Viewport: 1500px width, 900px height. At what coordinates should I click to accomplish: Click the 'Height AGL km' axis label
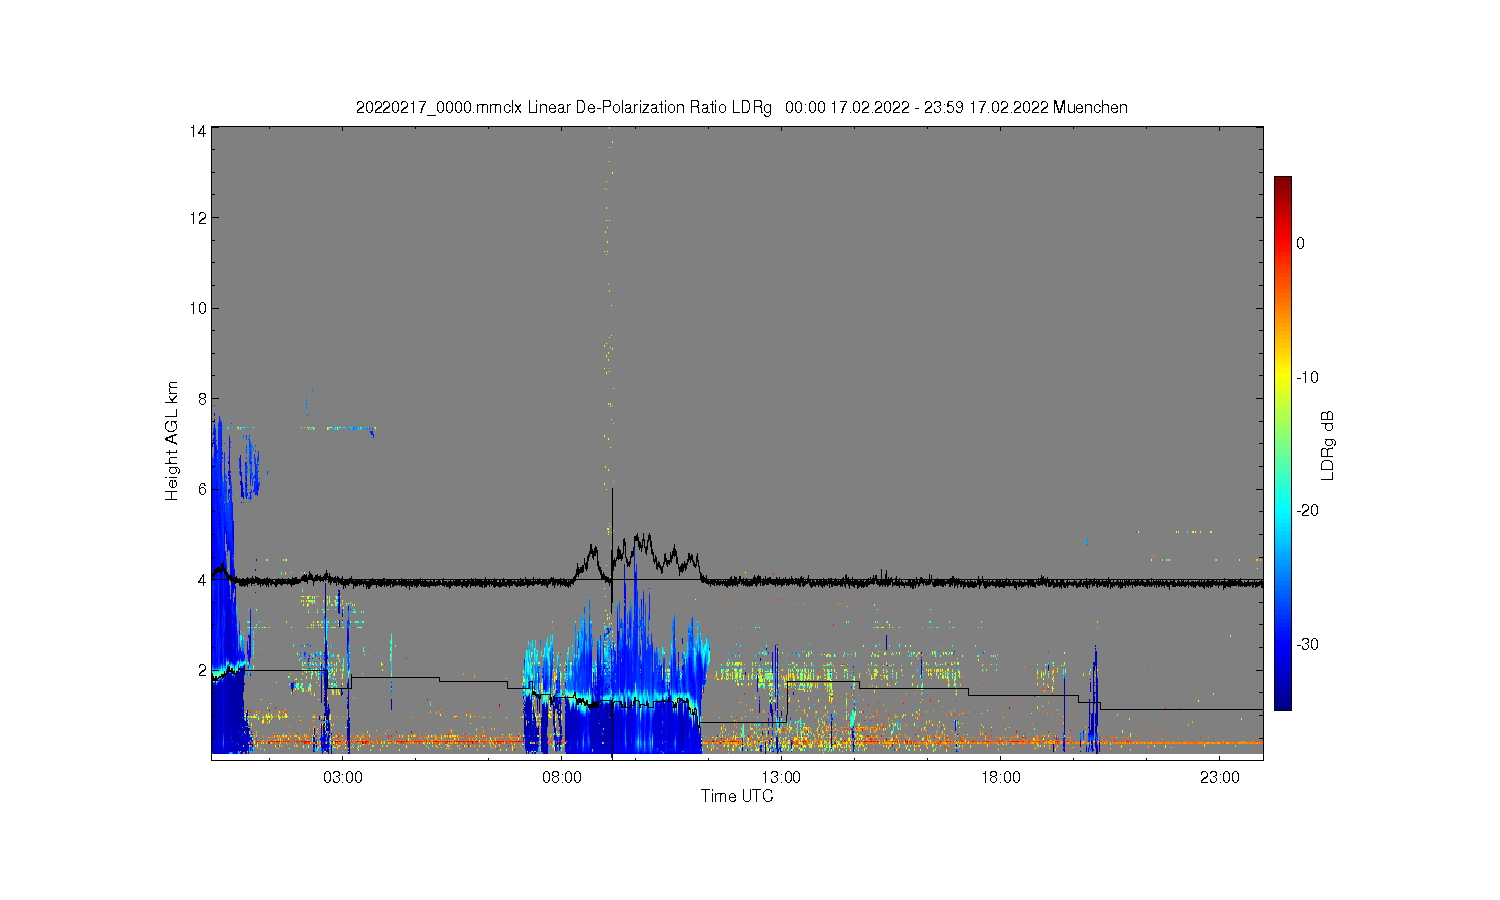[x=172, y=441]
